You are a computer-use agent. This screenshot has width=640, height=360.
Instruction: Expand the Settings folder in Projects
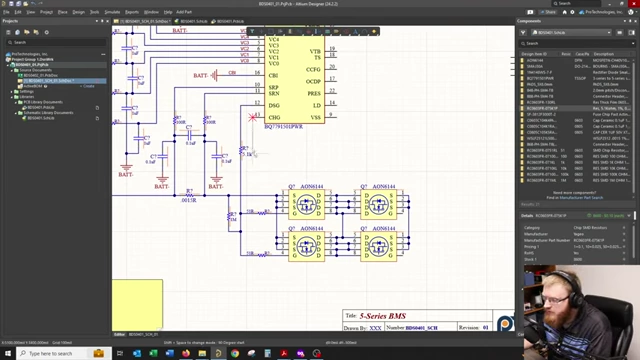coord(12,91)
